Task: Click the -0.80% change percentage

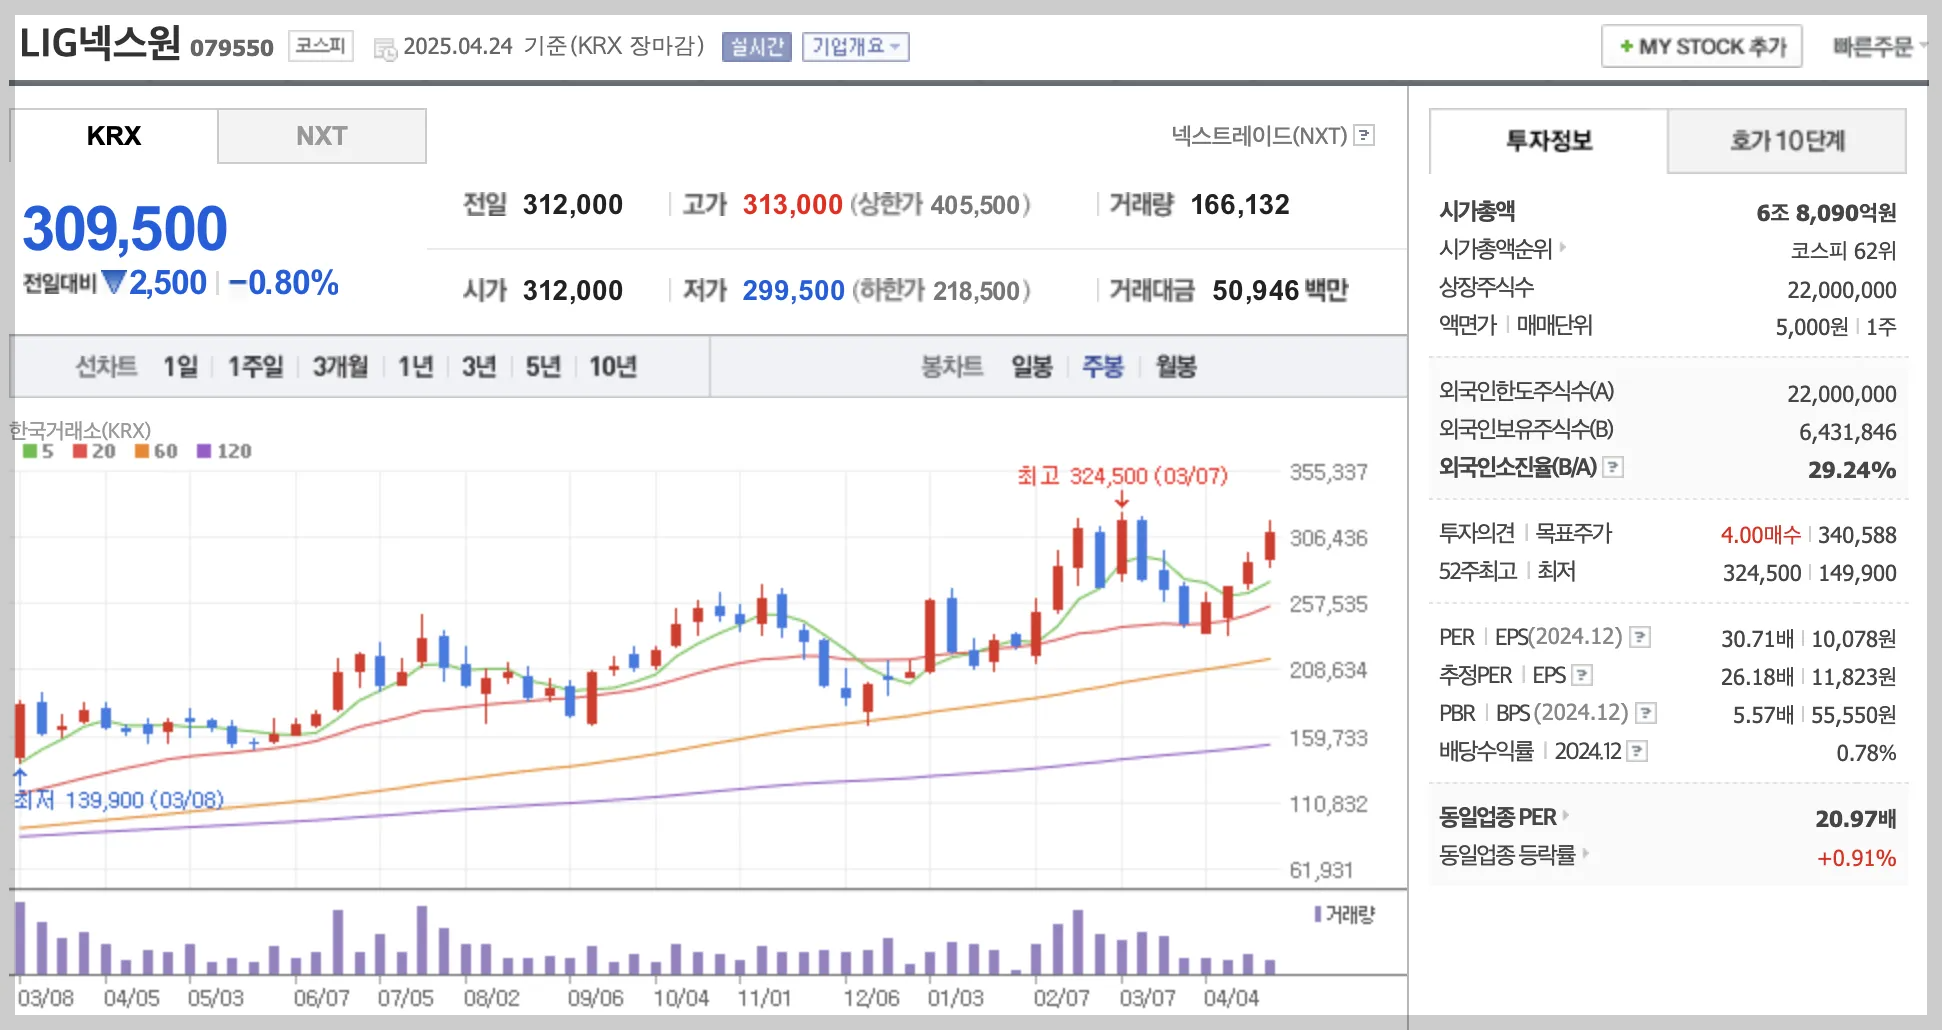Action: pyautogui.click(x=284, y=283)
